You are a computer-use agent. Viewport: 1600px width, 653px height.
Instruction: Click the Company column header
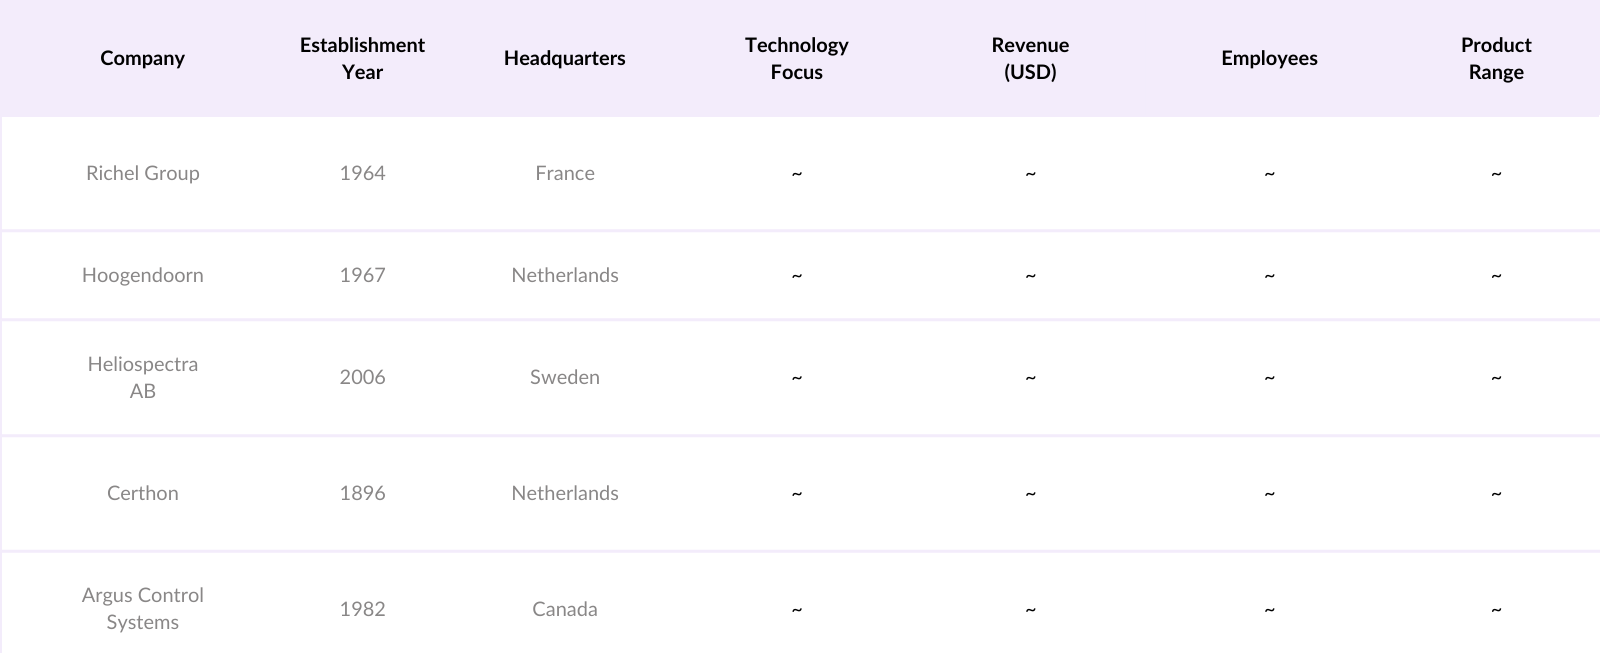142,58
